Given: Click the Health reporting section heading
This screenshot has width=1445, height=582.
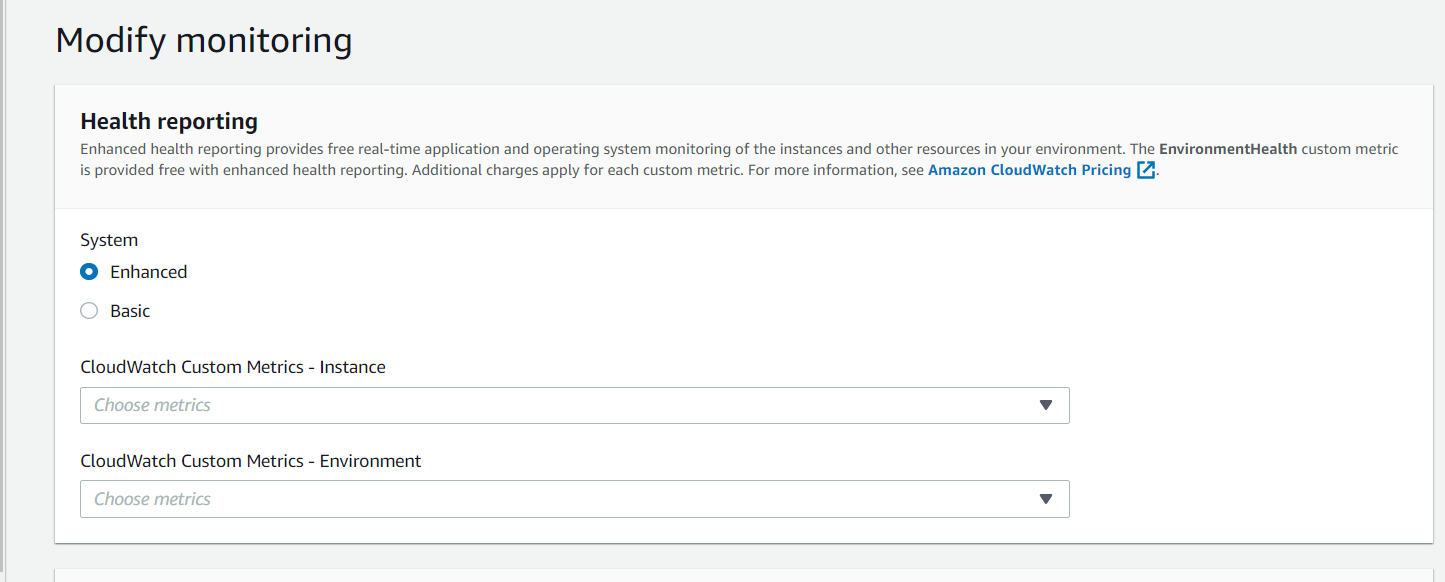Looking at the screenshot, I should coord(169,122).
